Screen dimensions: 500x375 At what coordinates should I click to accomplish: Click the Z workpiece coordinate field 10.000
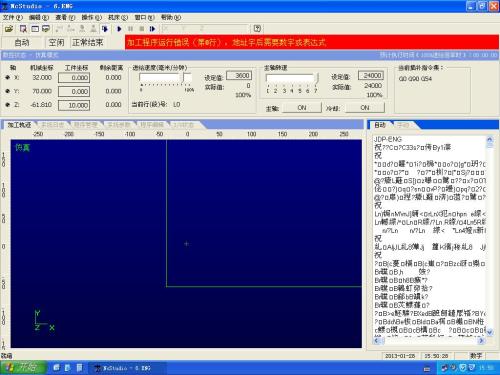tap(74, 105)
